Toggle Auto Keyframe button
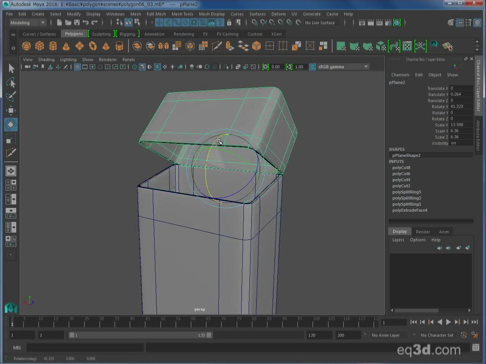486x364 pixels. click(x=464, y=335)
